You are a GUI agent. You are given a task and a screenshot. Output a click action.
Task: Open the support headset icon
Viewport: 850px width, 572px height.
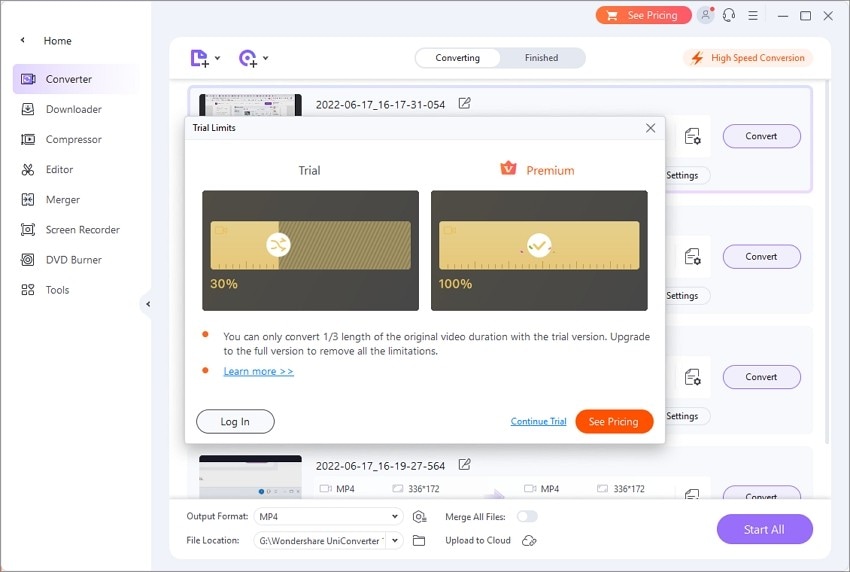(729, 15)
